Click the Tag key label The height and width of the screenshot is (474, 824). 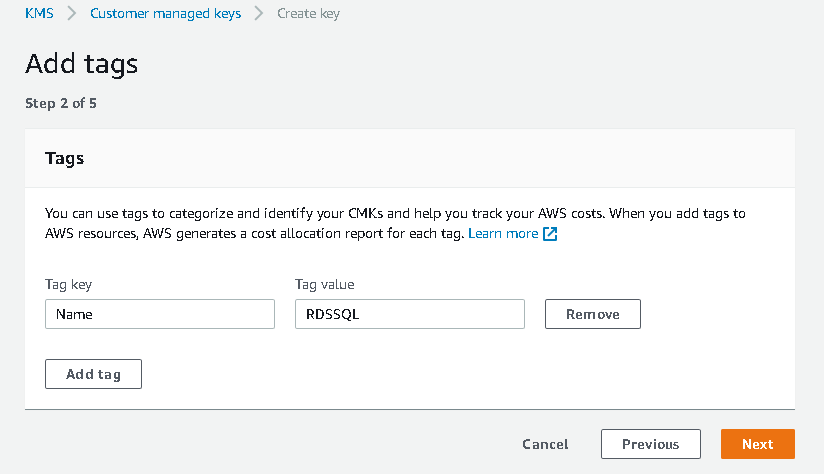pos(68,284)
